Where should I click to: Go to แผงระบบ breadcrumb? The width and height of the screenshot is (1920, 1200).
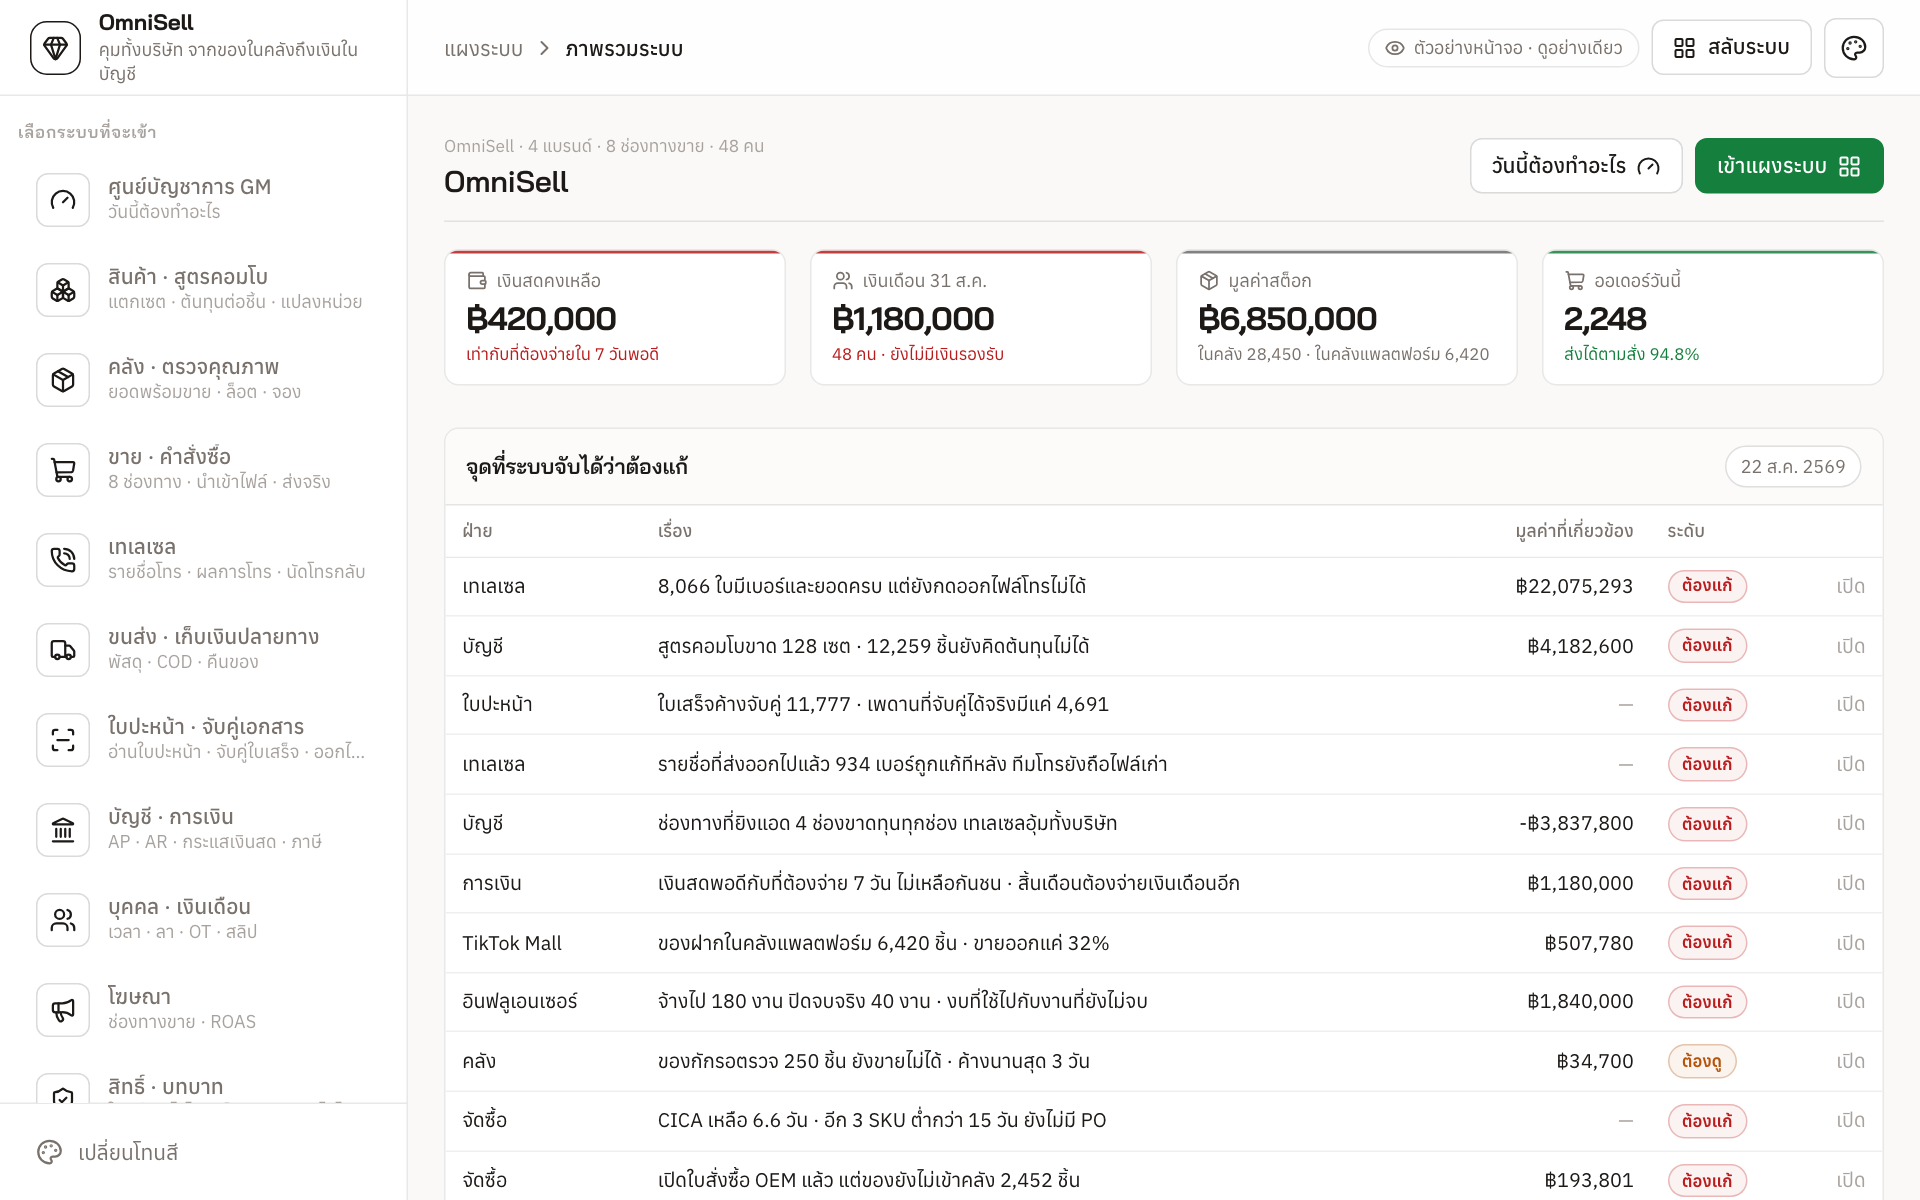(484, 49)
